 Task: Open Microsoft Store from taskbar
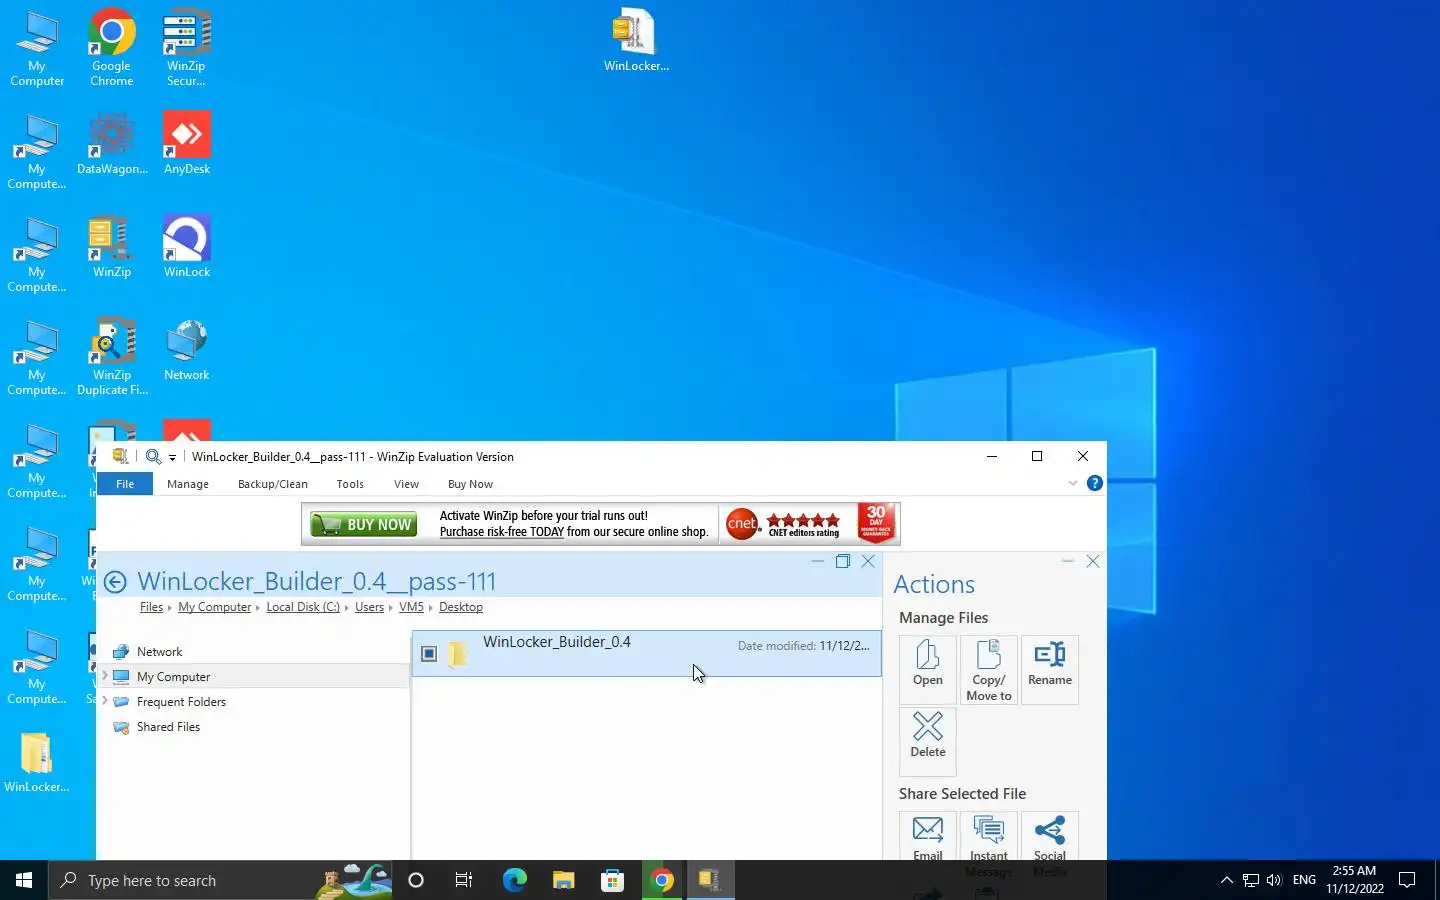(612, 880)
